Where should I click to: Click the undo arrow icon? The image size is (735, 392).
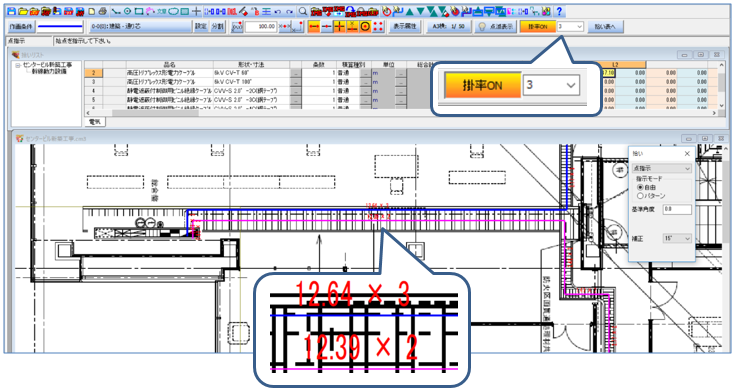point(278,11)
